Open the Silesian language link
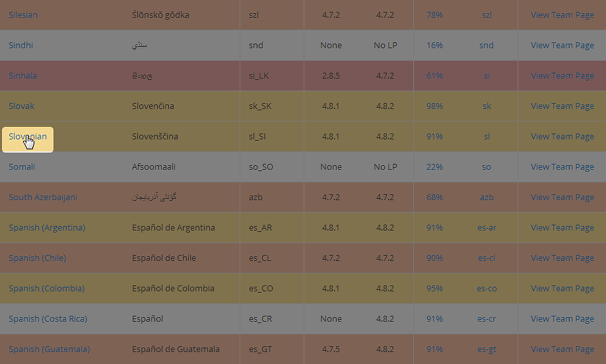The width and height of the screenshot is (606, 364). tap(23, 15)
